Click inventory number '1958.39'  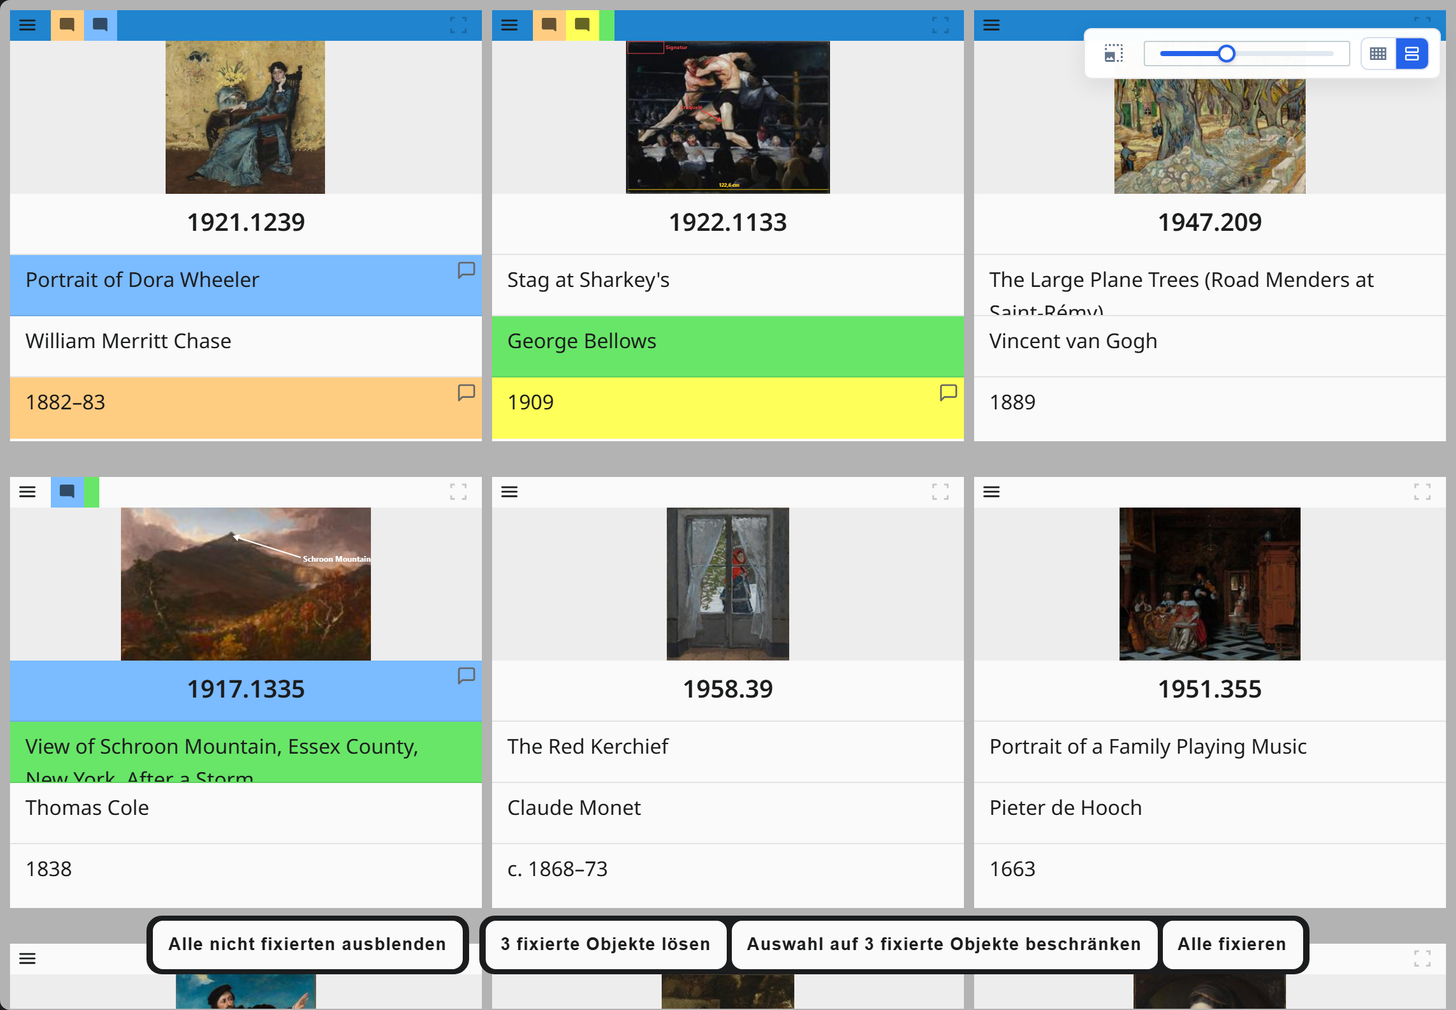(x=728, y=689)
